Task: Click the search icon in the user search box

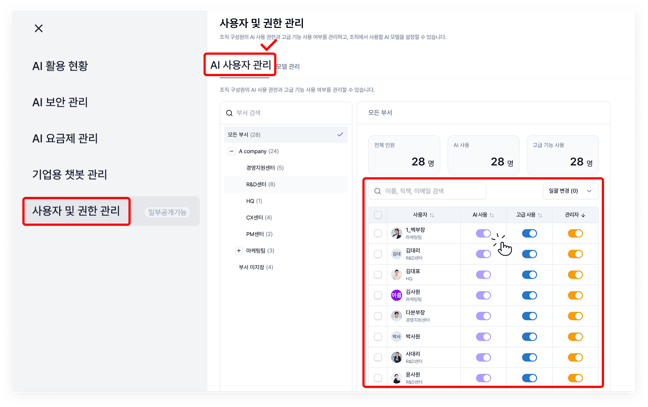Action: (x=378, y=191)
